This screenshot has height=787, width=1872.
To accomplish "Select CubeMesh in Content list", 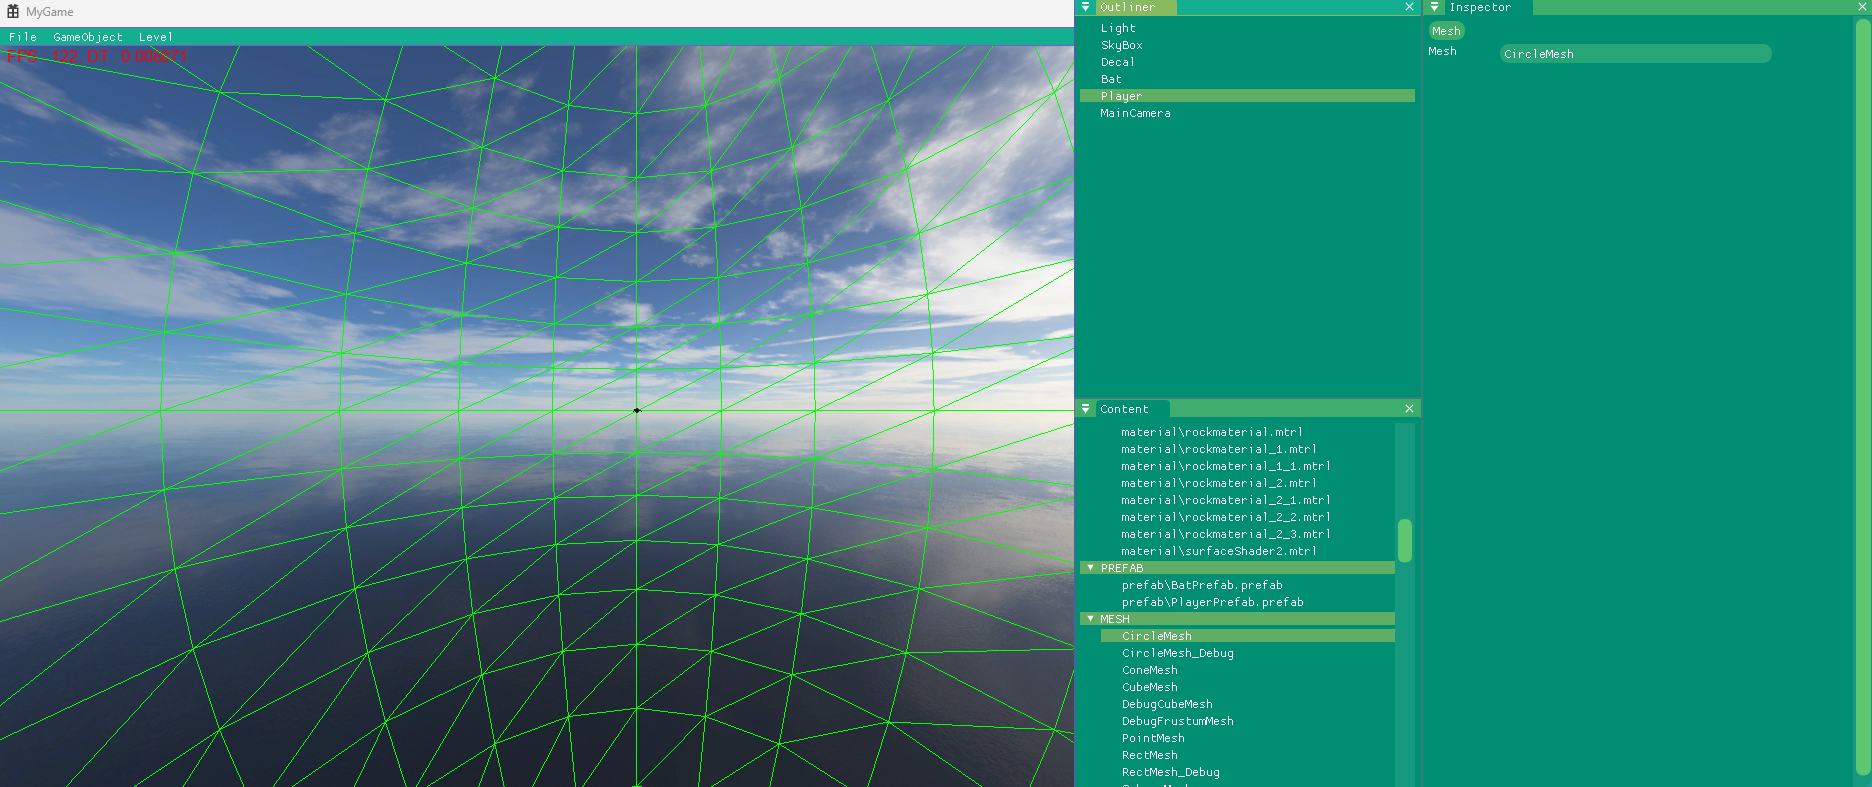I will click(x=1149, y=687).
